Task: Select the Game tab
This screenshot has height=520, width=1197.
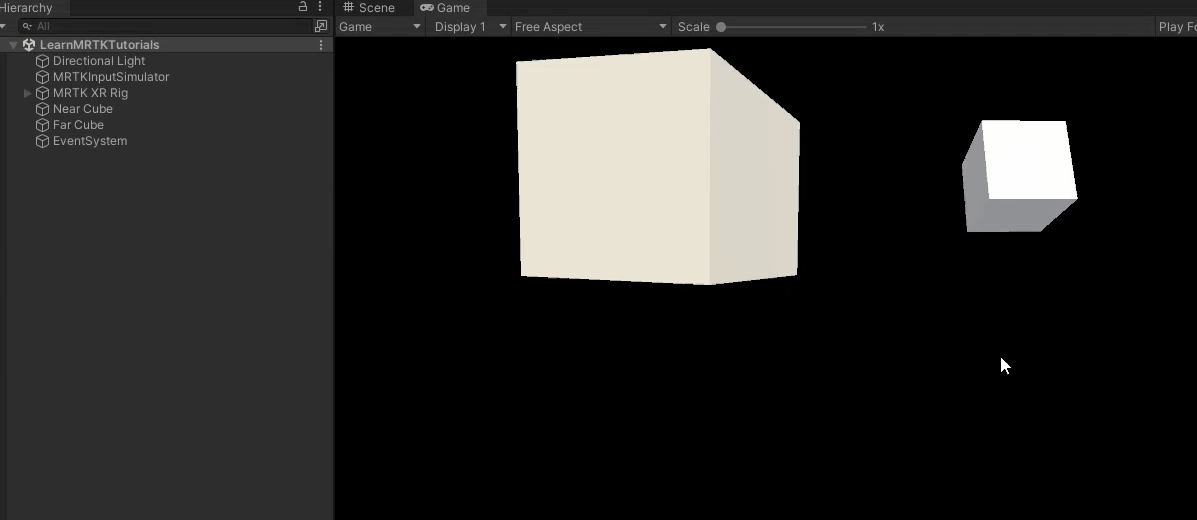Action: pyautogui.click(x=445, y=8)
